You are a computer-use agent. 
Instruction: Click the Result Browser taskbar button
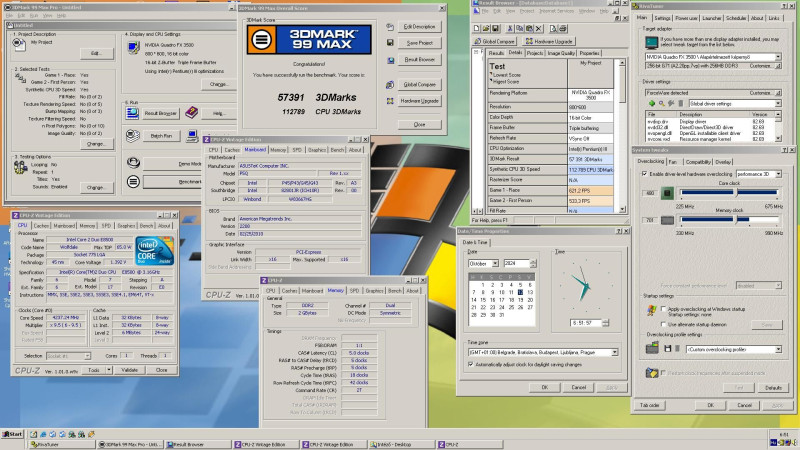coord(197,444)
